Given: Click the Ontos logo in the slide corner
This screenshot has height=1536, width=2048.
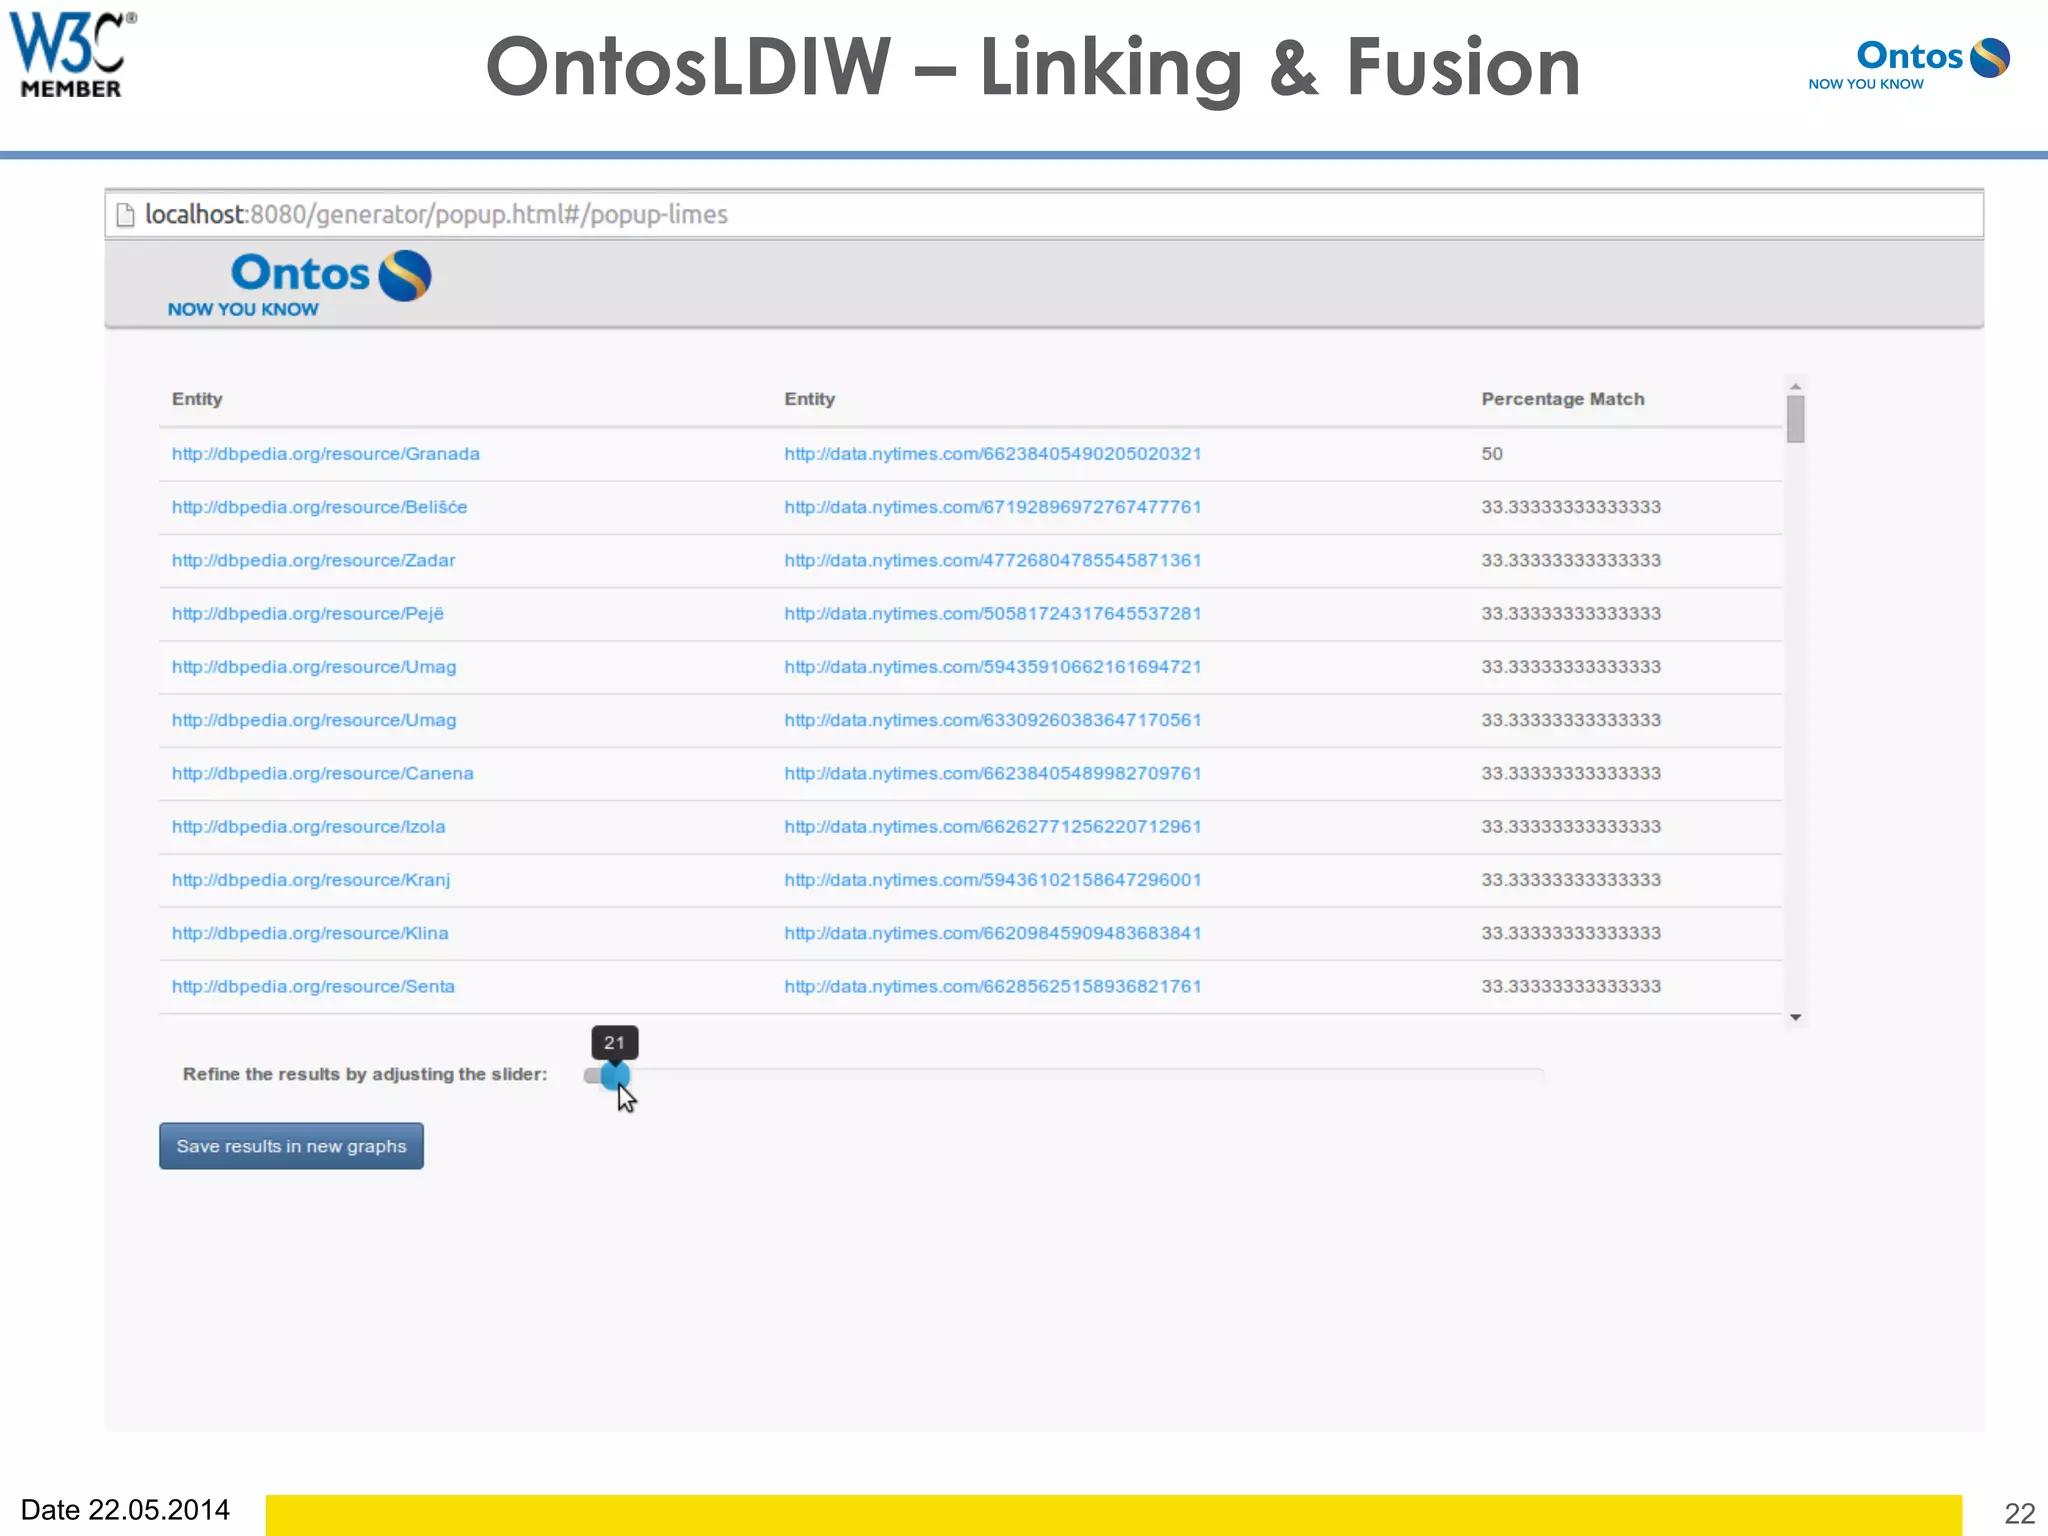Looking at the screenshot, I should pyautogui.click(x=1909, y=64).
